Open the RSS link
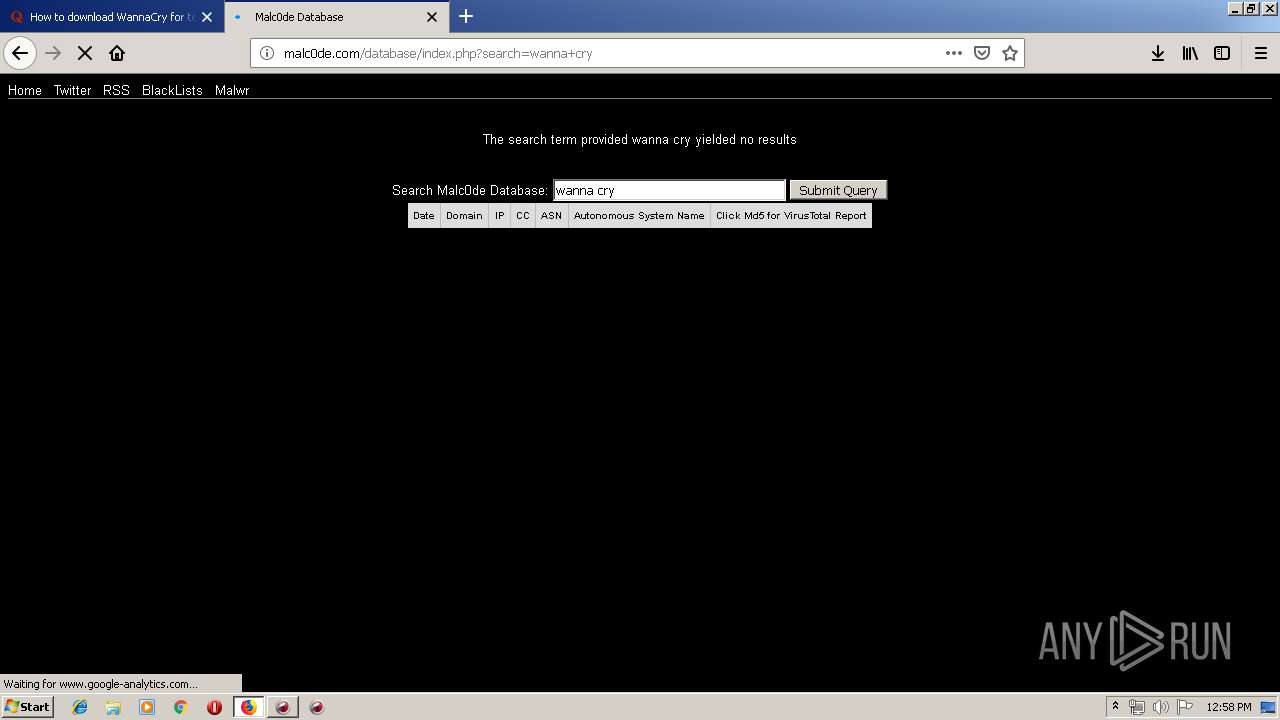Image resolution: width=1280 pixels, height=720 pixels. (x=116, y=90)
